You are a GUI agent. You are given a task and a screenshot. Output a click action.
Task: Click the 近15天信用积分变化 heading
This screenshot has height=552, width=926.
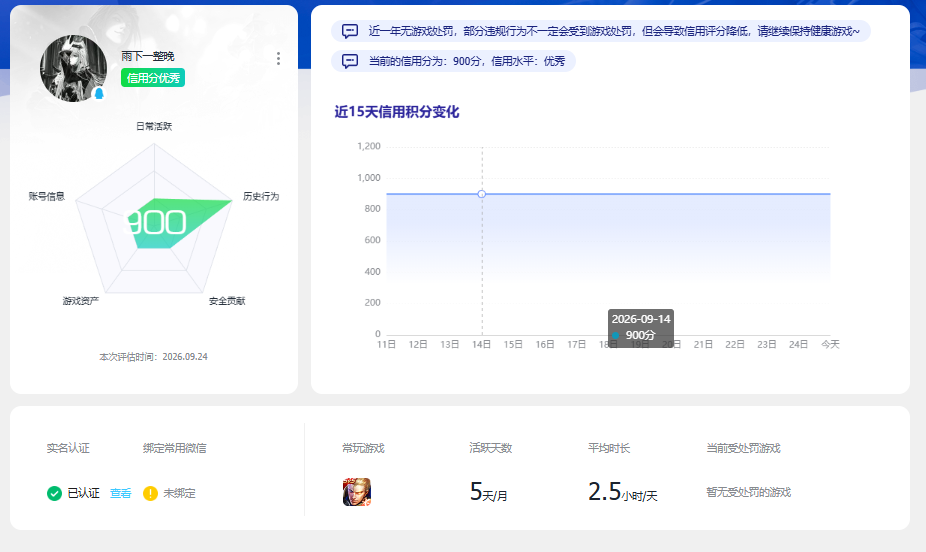(x=397, y=112)
